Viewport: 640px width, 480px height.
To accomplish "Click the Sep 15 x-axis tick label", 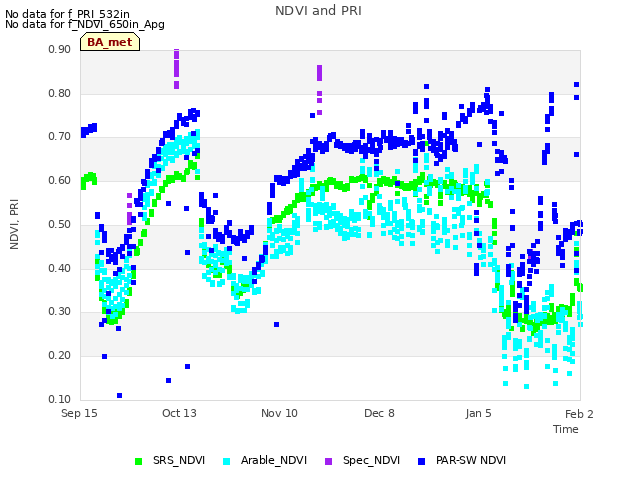I will (x=79, y=413).
